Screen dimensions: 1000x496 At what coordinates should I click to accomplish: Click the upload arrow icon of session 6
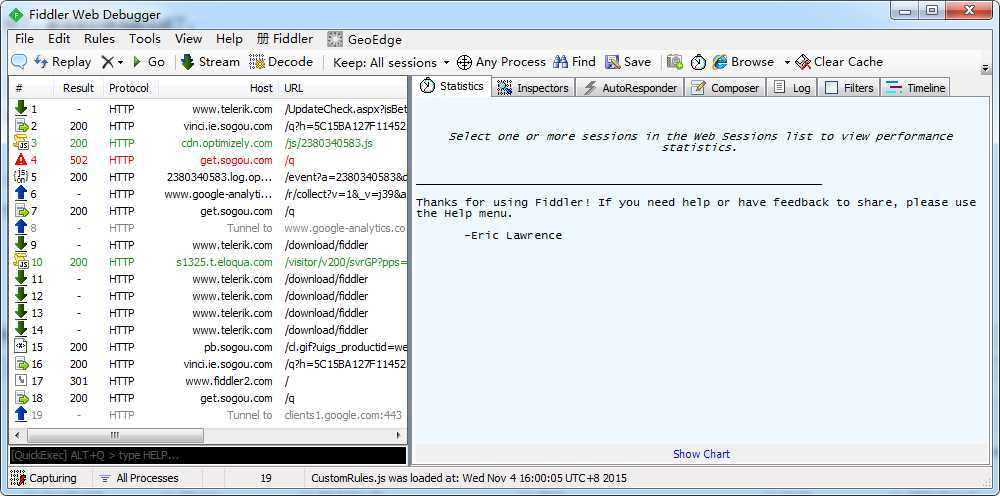coord(21,194)
